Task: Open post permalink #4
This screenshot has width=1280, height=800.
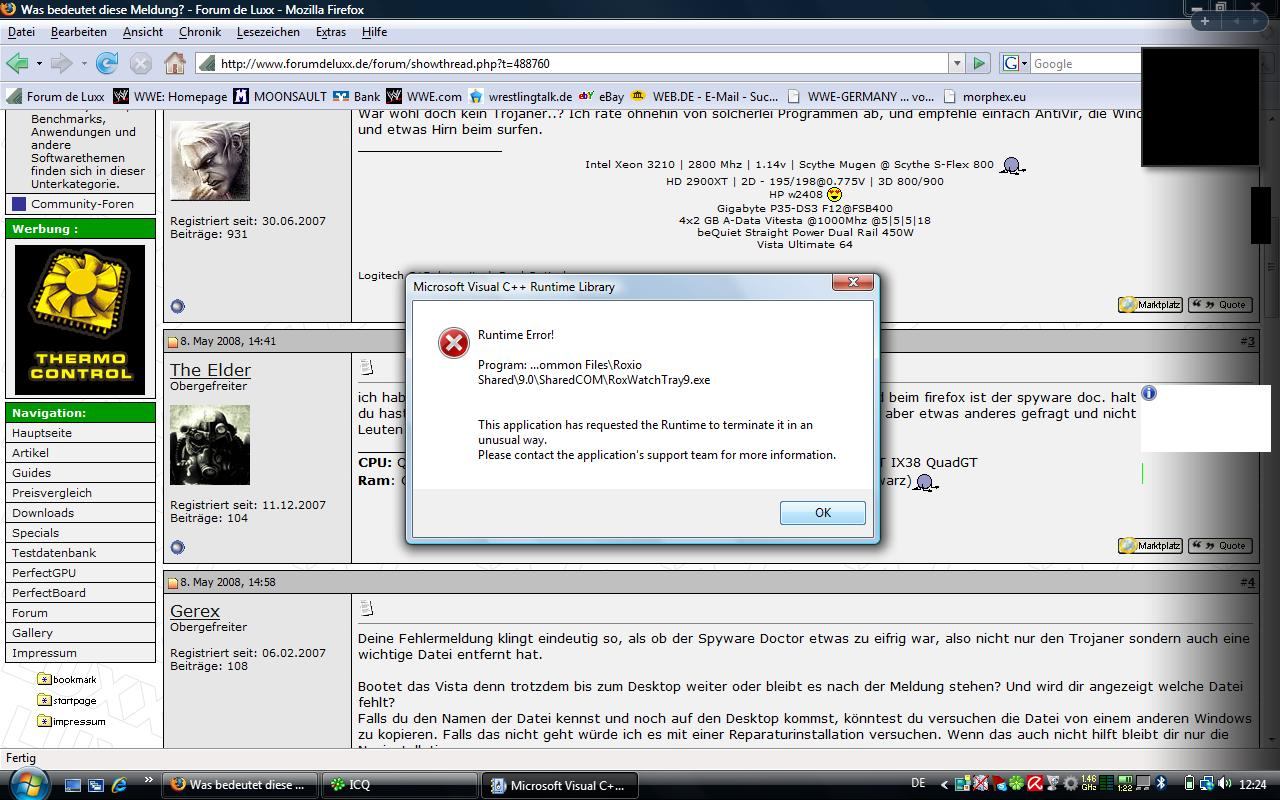Action: [x=1247, y=582]
